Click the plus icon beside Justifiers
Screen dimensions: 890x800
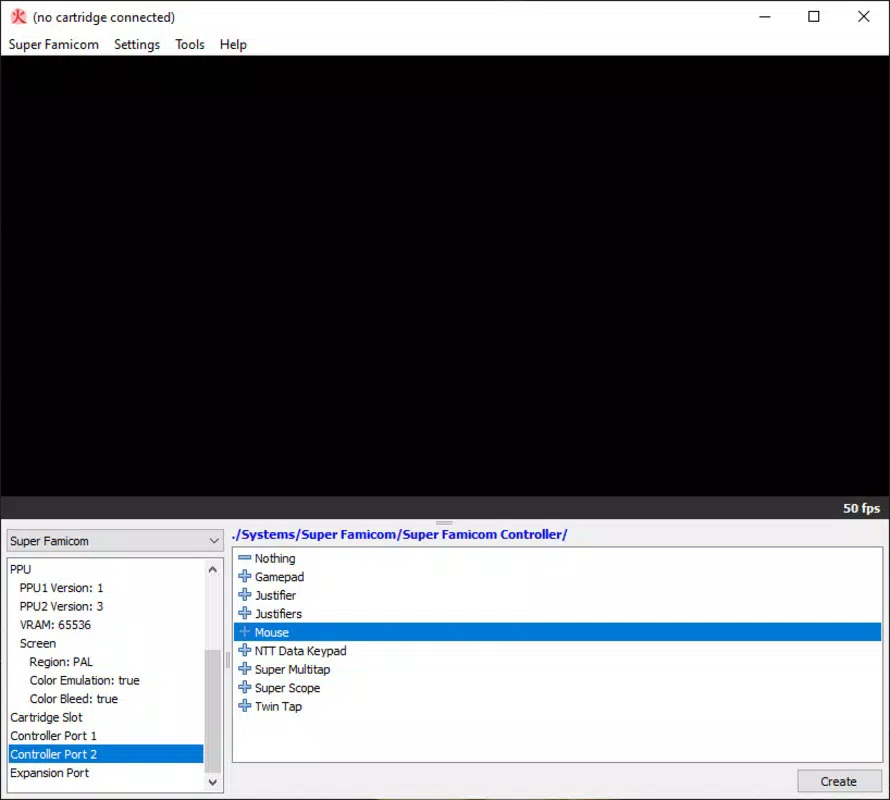click(245, 613)
